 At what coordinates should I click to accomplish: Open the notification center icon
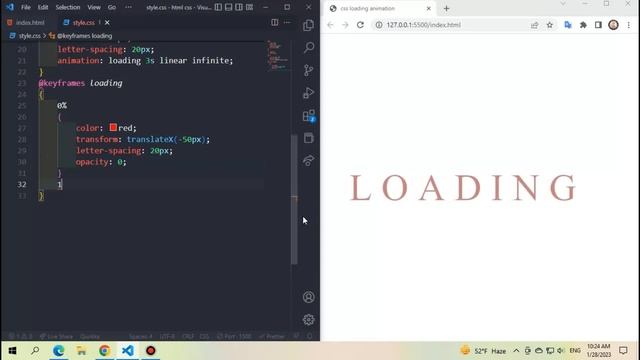[623, 351]
